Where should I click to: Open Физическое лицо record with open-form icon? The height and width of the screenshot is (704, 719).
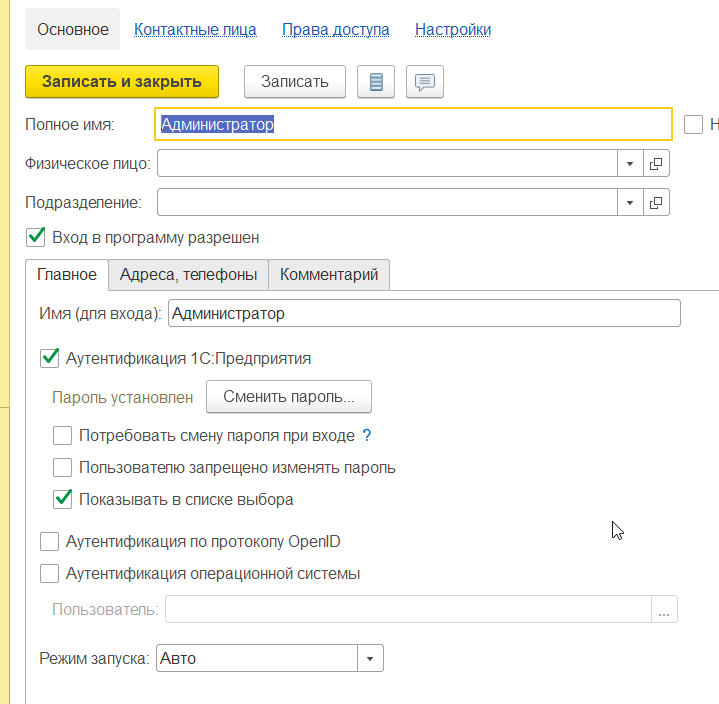[656, 163]
